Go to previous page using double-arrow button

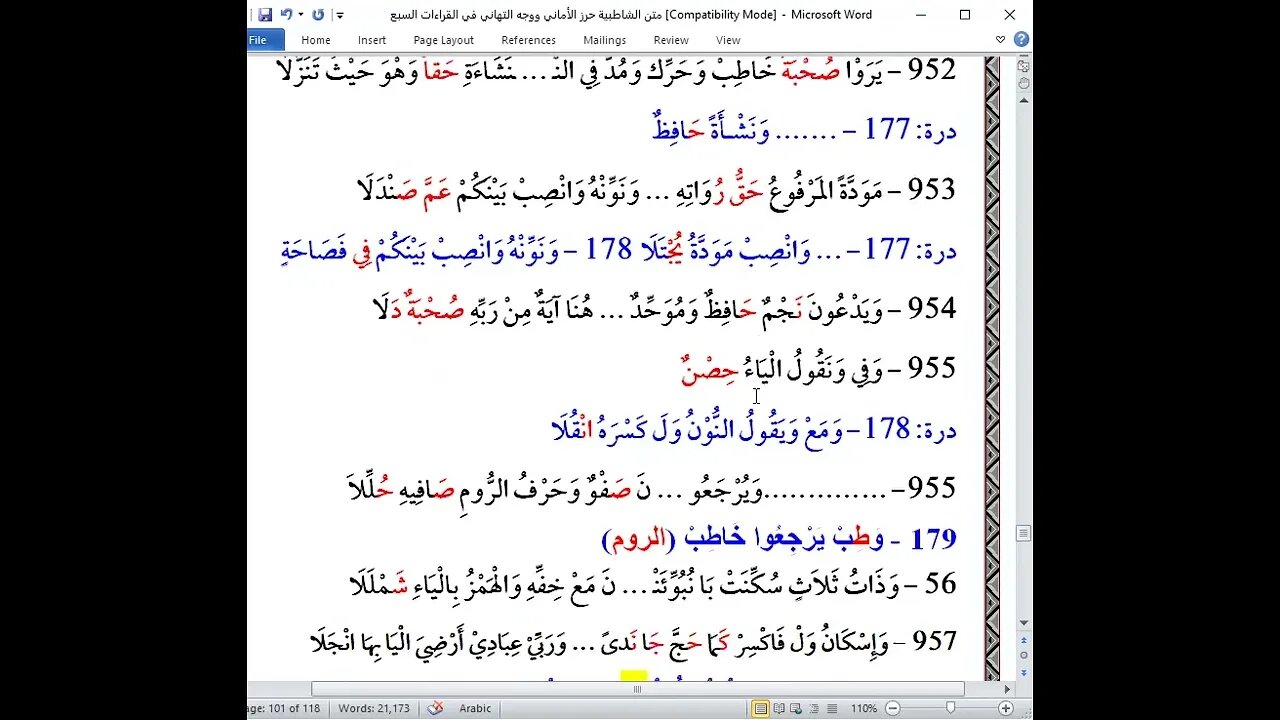click(1023, 641)
